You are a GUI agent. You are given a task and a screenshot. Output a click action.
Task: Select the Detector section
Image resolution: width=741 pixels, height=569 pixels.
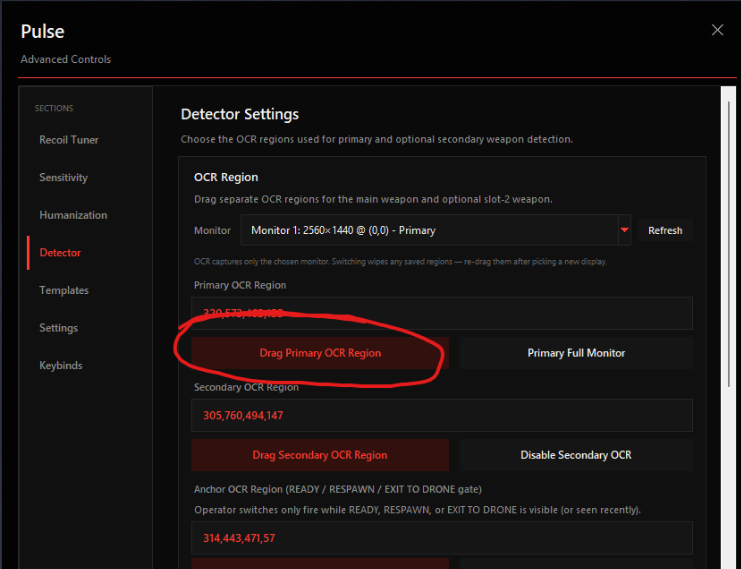60,253
